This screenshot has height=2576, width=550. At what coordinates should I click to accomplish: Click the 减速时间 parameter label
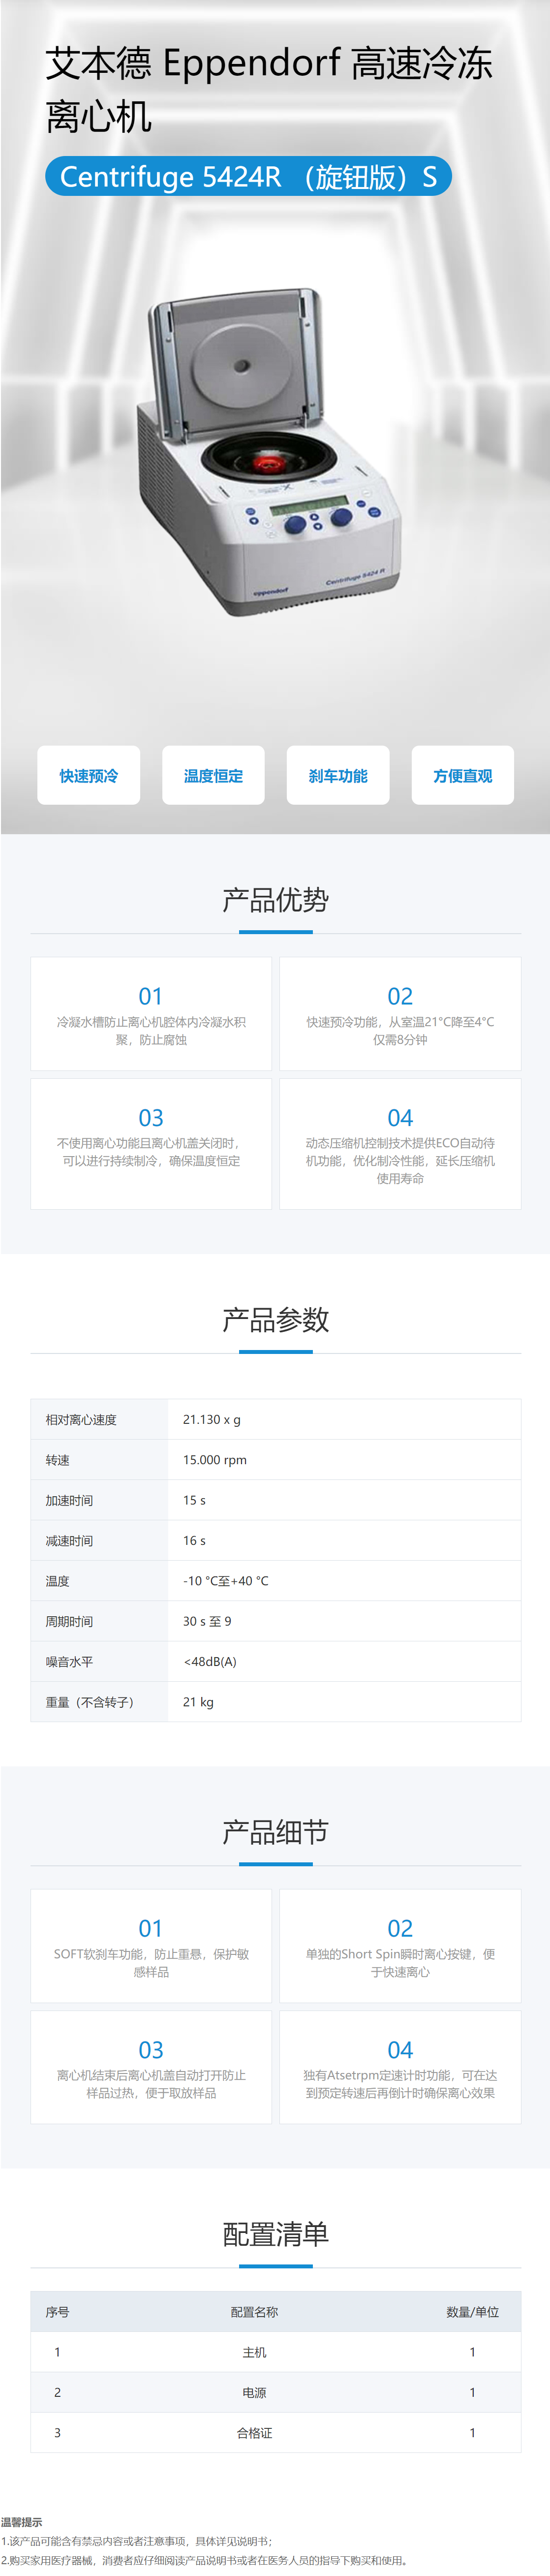tap(69, 1541)
